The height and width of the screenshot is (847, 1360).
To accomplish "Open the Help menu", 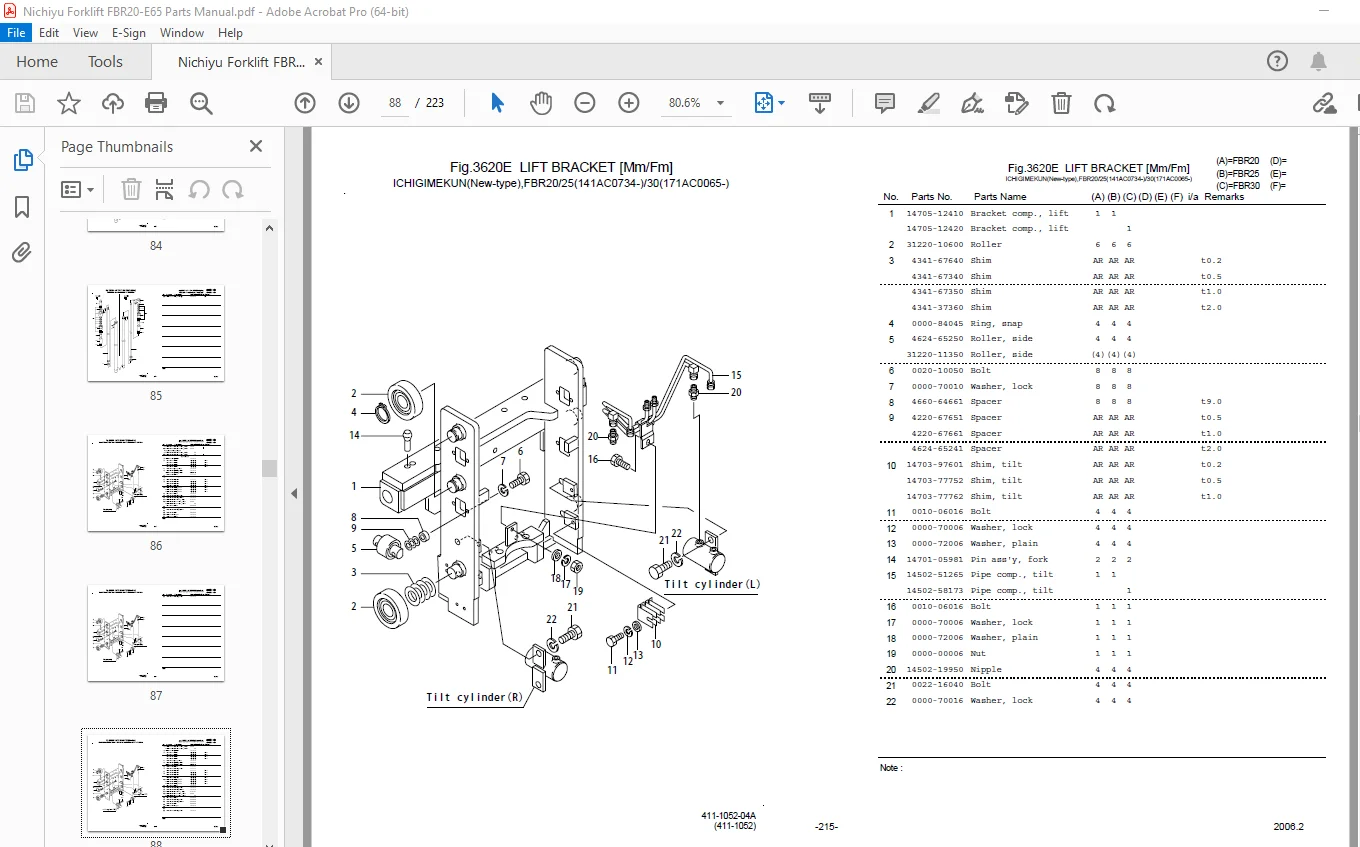I will pos(230,33).
